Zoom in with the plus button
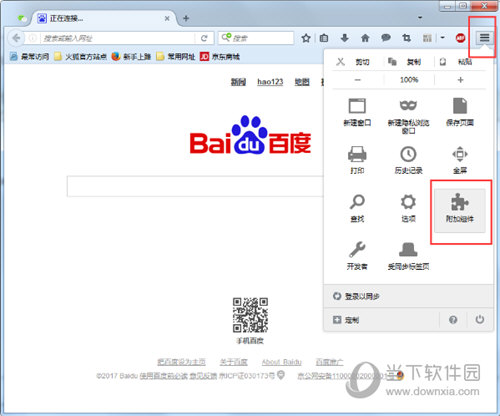The height and width of the screenshot is (416, 500). point(460,80)
